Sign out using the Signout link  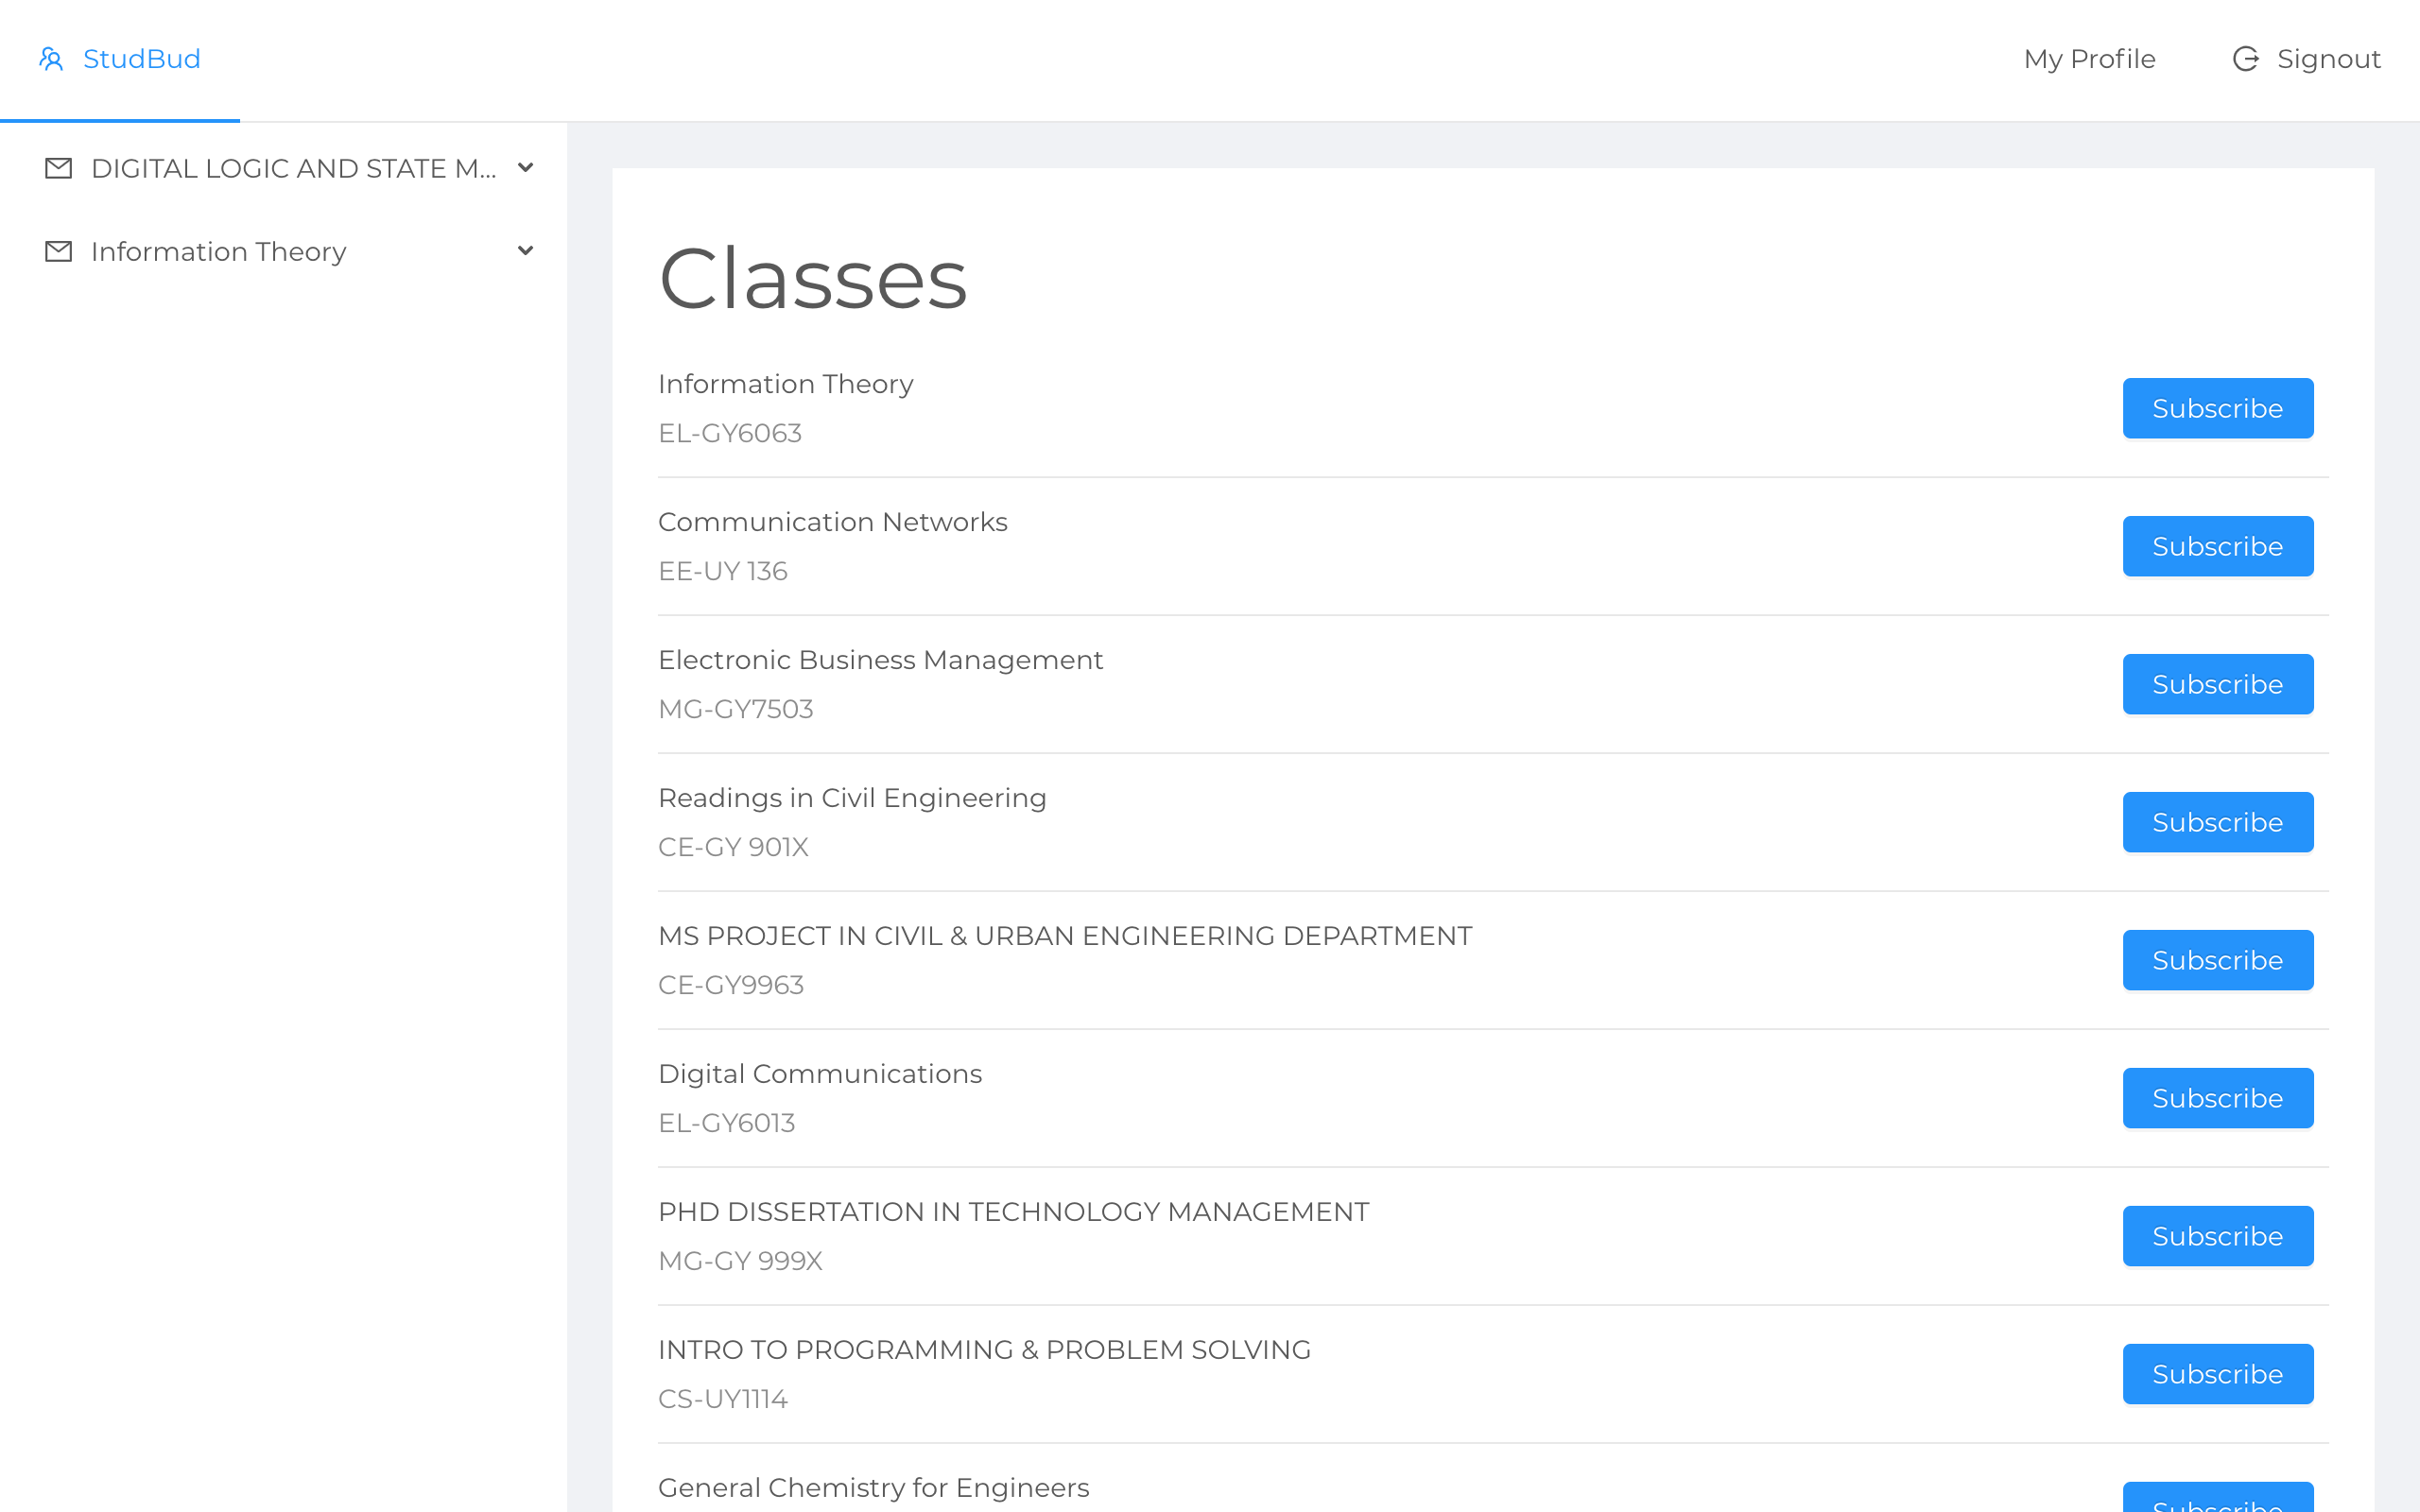point(2328,59)
